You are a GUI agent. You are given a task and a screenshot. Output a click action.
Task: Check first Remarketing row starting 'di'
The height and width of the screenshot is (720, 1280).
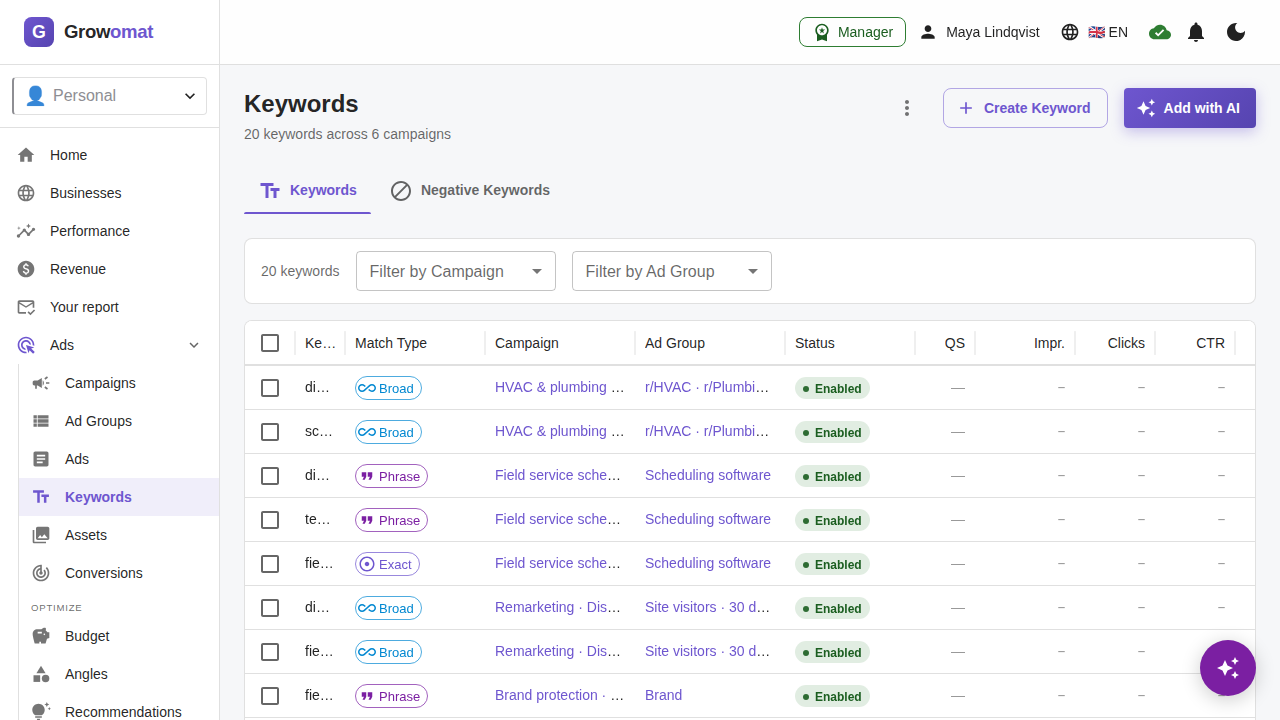coord(270,608)
